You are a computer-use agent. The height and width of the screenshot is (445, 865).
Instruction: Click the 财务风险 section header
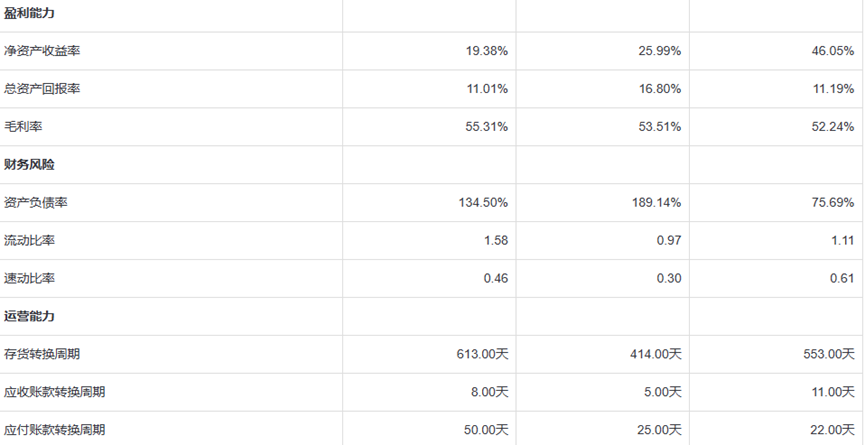(x=27, y=164)
